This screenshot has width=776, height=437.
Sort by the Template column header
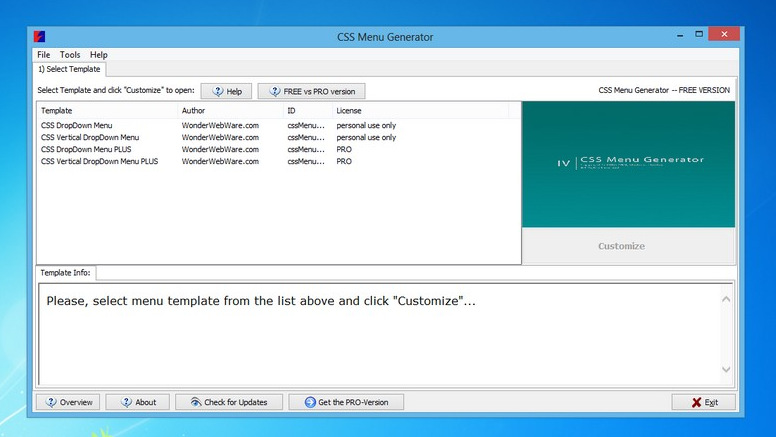point(107,110)
